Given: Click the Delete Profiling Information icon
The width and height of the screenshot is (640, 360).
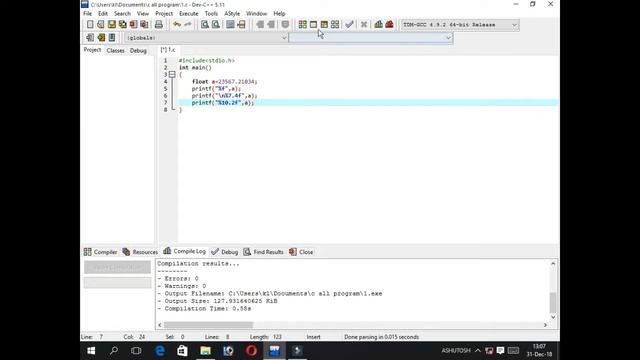Looking at the screenshot, I should tap(389, 24).
